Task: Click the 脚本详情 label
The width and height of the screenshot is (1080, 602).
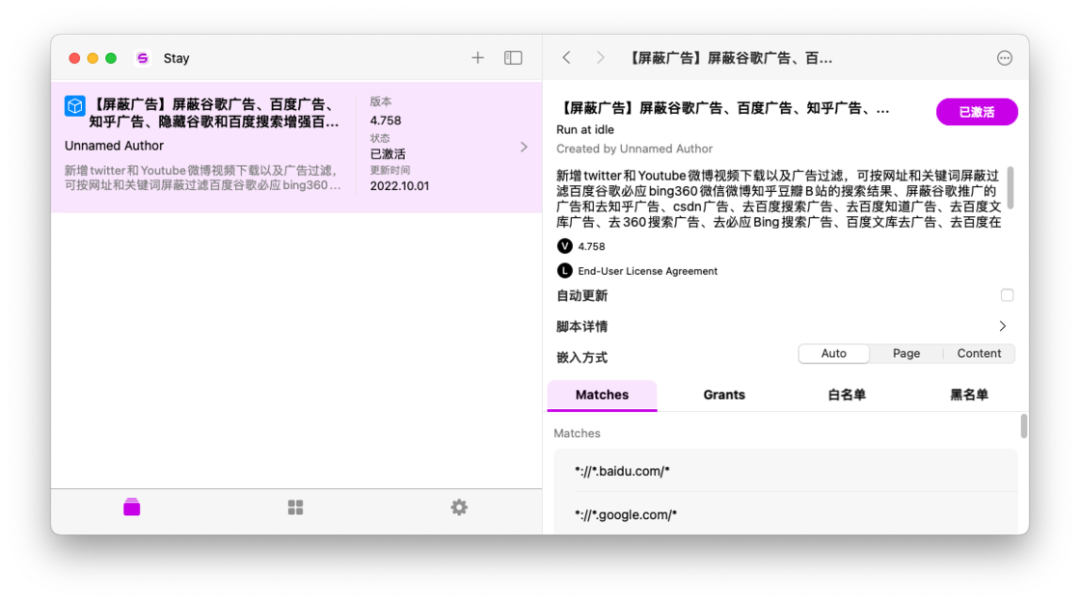Action: click(582, 326)
